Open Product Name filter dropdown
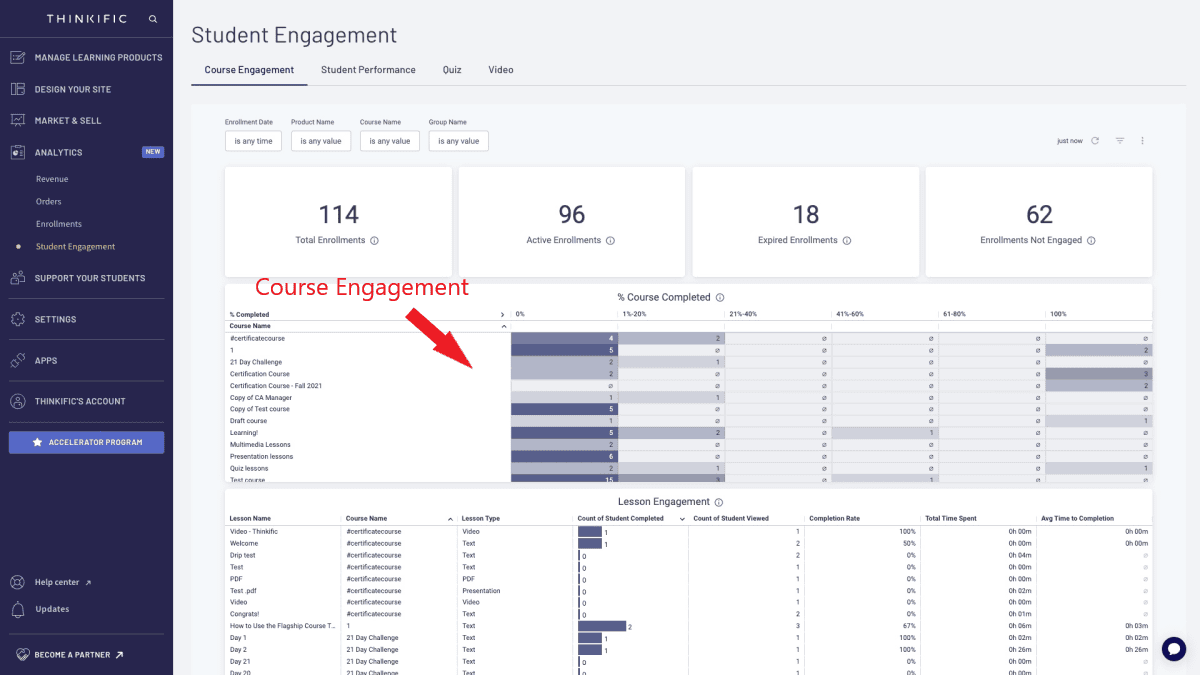1200x675 pixels. [321, 141]
